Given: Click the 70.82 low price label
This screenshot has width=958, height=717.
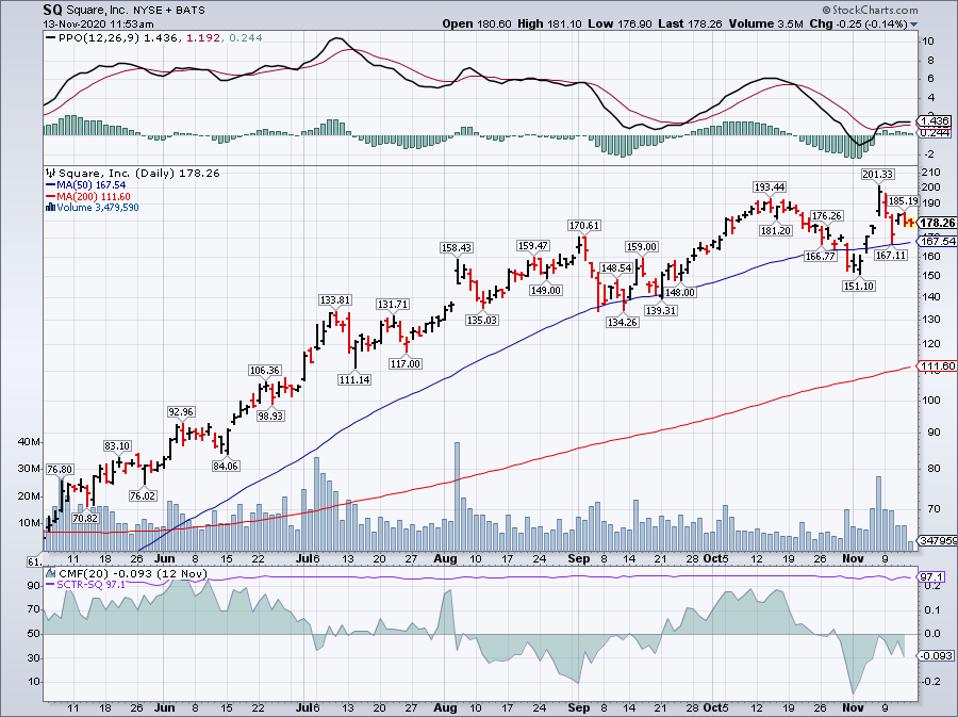Looking at the screenshot, I should coord(85,518).
